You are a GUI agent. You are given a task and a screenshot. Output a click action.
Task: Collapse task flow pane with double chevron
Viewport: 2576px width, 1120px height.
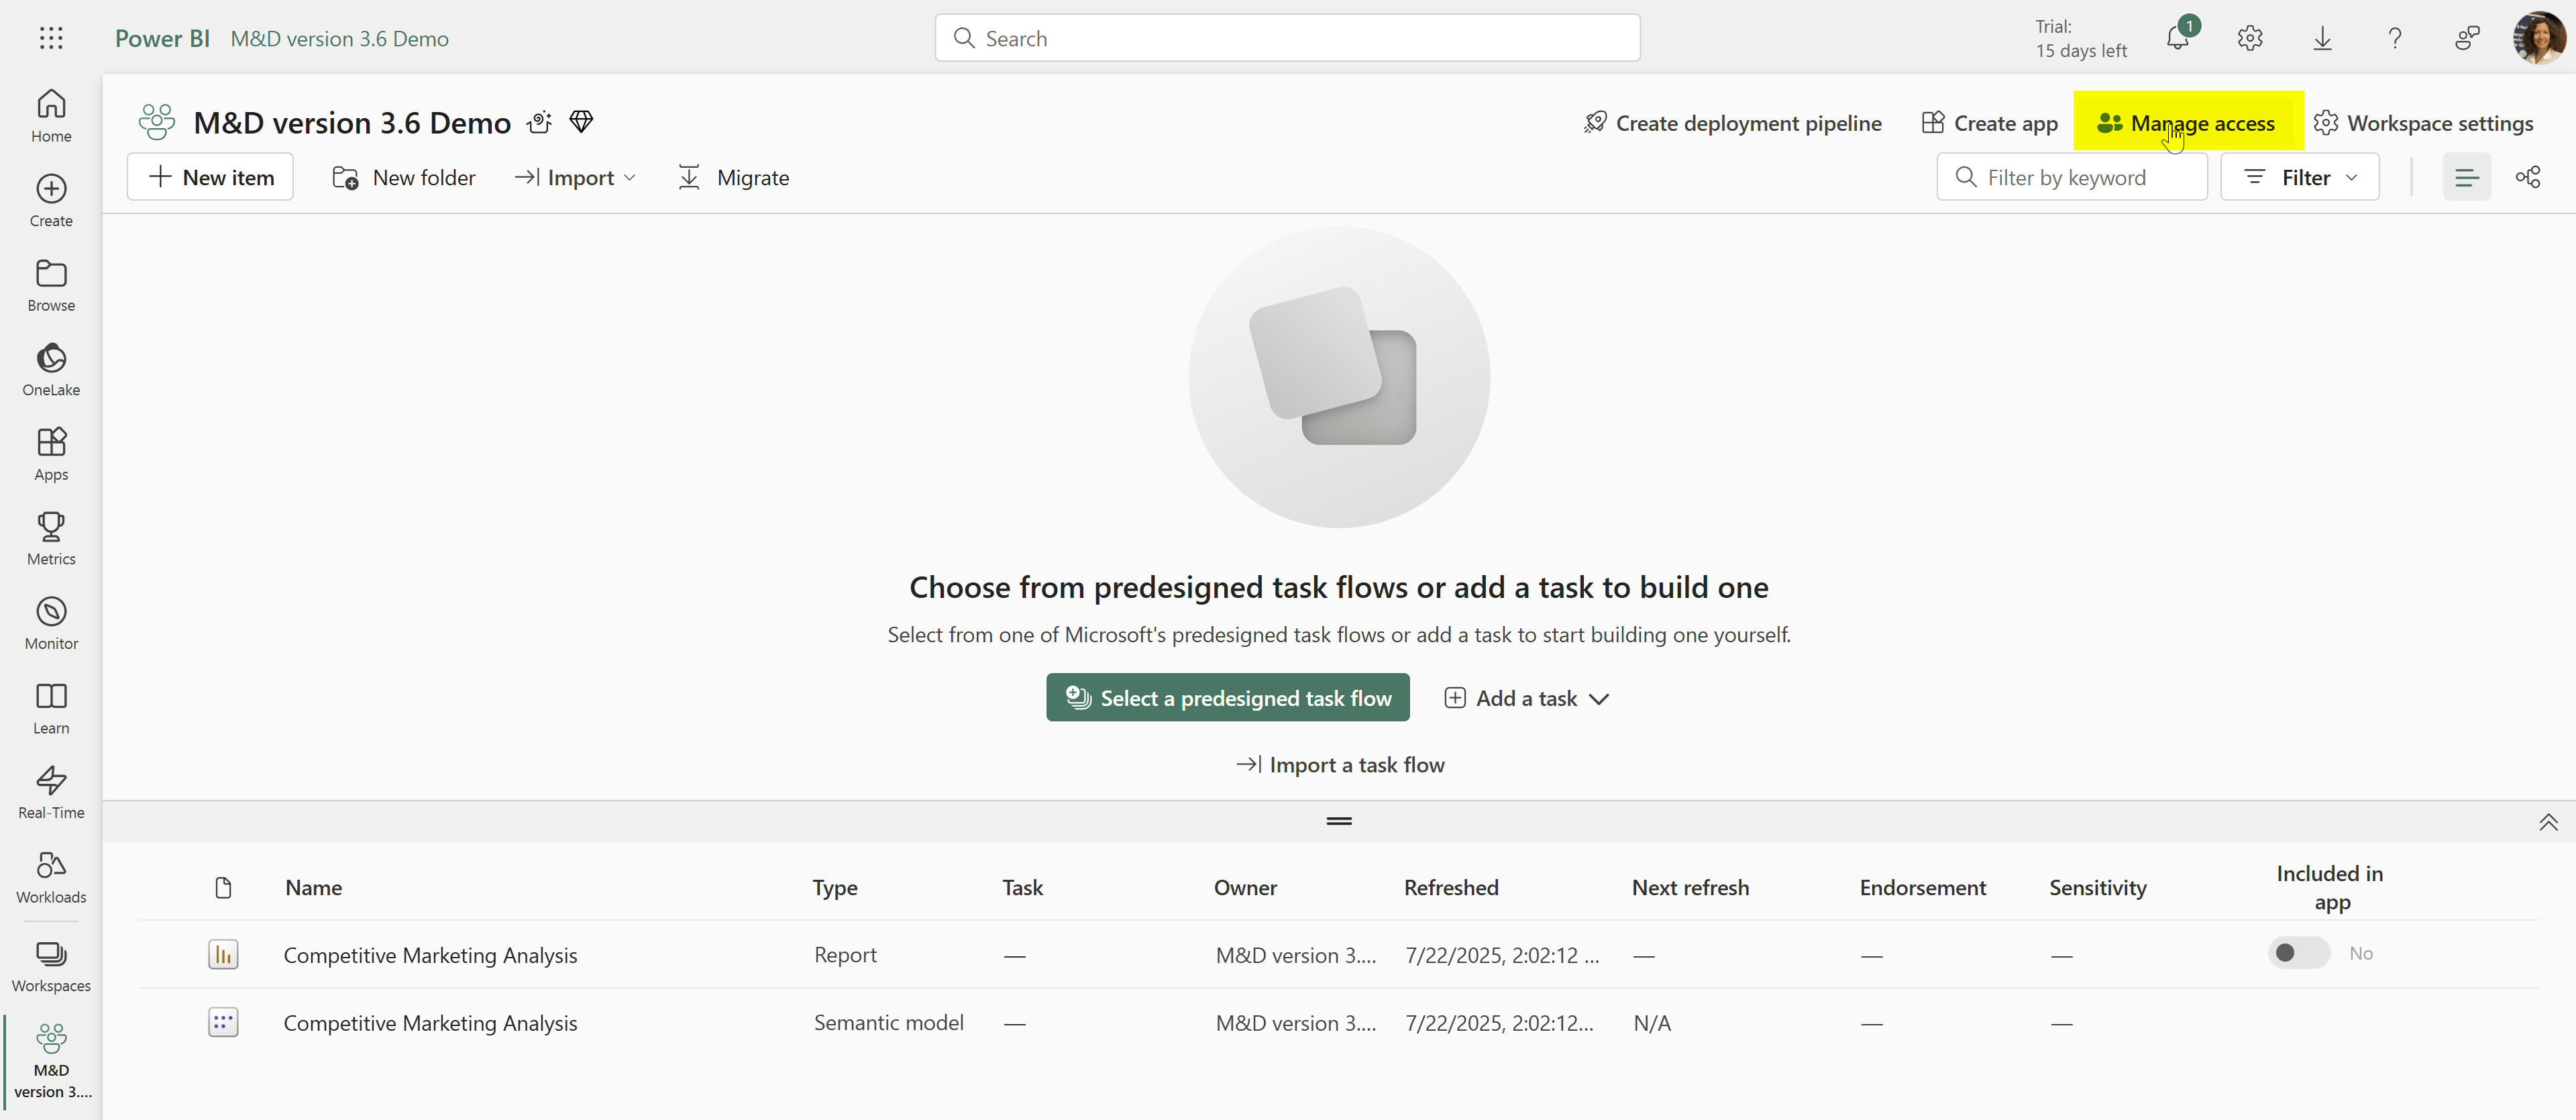coord(2548,822)
